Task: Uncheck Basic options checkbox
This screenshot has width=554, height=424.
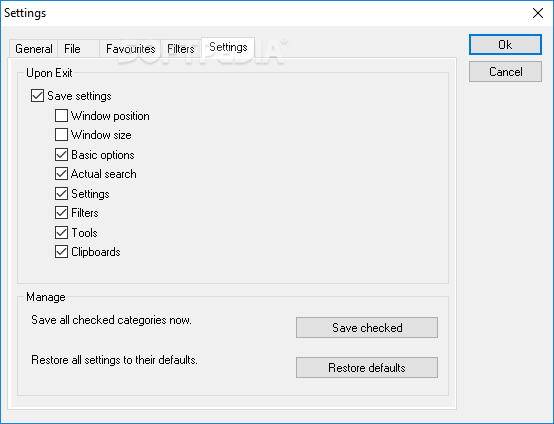Action: 61,154
